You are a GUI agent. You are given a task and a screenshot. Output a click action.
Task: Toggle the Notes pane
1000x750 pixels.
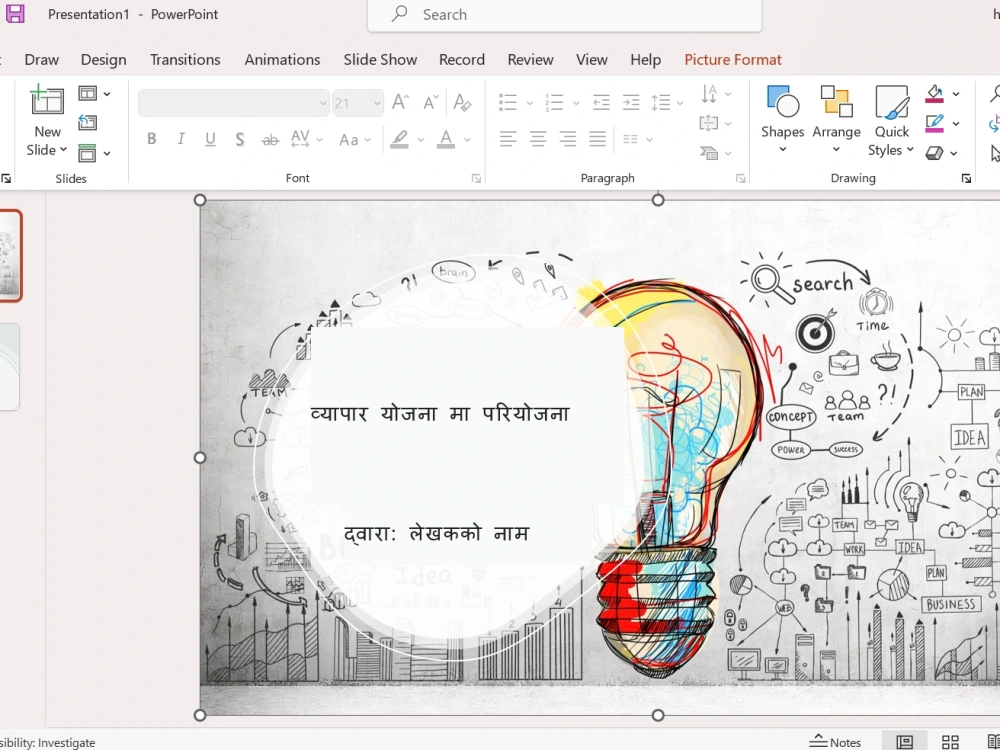[x=835, y=742]
